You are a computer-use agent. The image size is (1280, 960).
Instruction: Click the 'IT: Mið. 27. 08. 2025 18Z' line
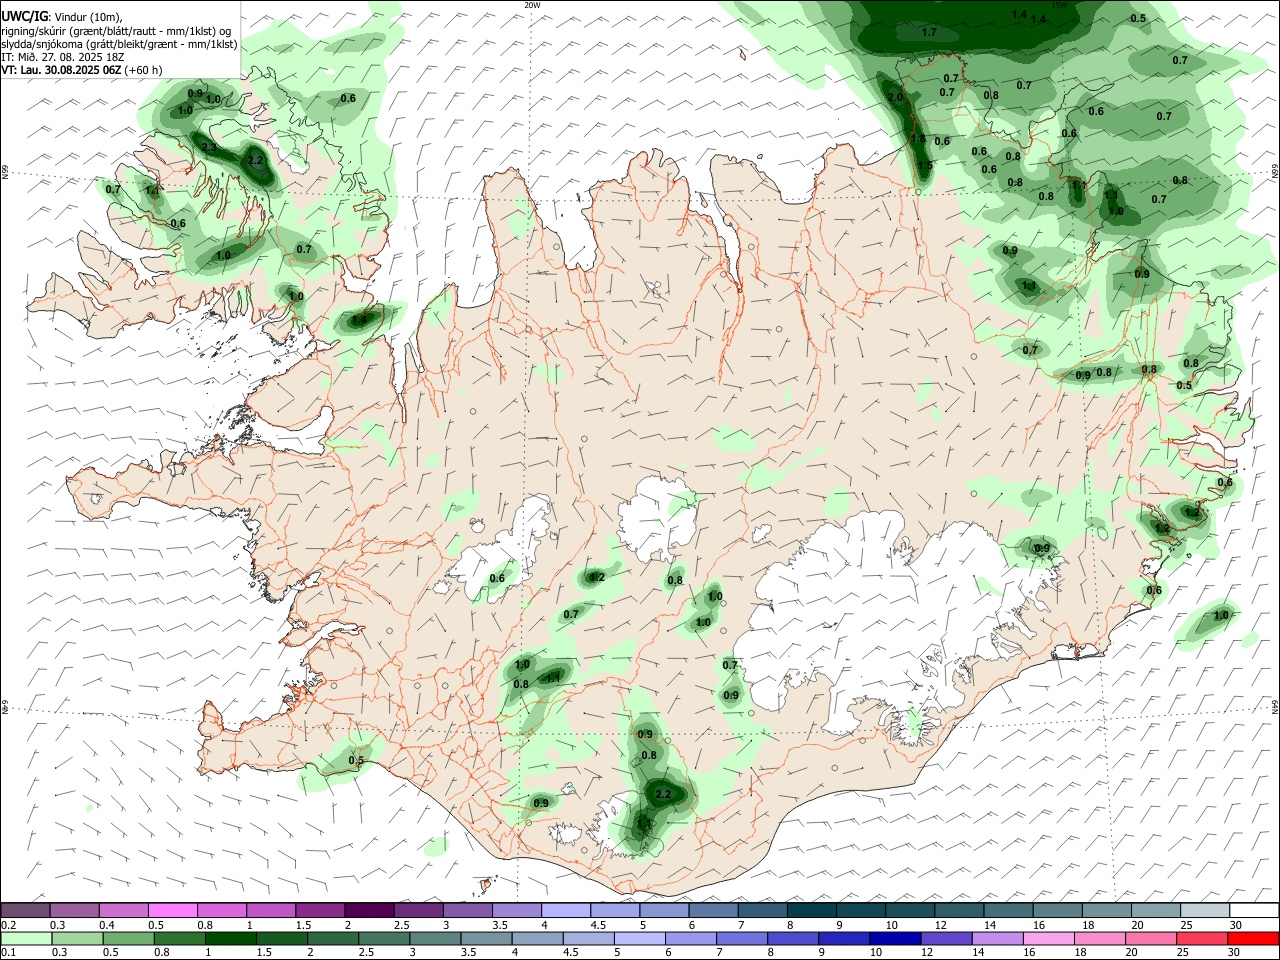coord(62,57)
